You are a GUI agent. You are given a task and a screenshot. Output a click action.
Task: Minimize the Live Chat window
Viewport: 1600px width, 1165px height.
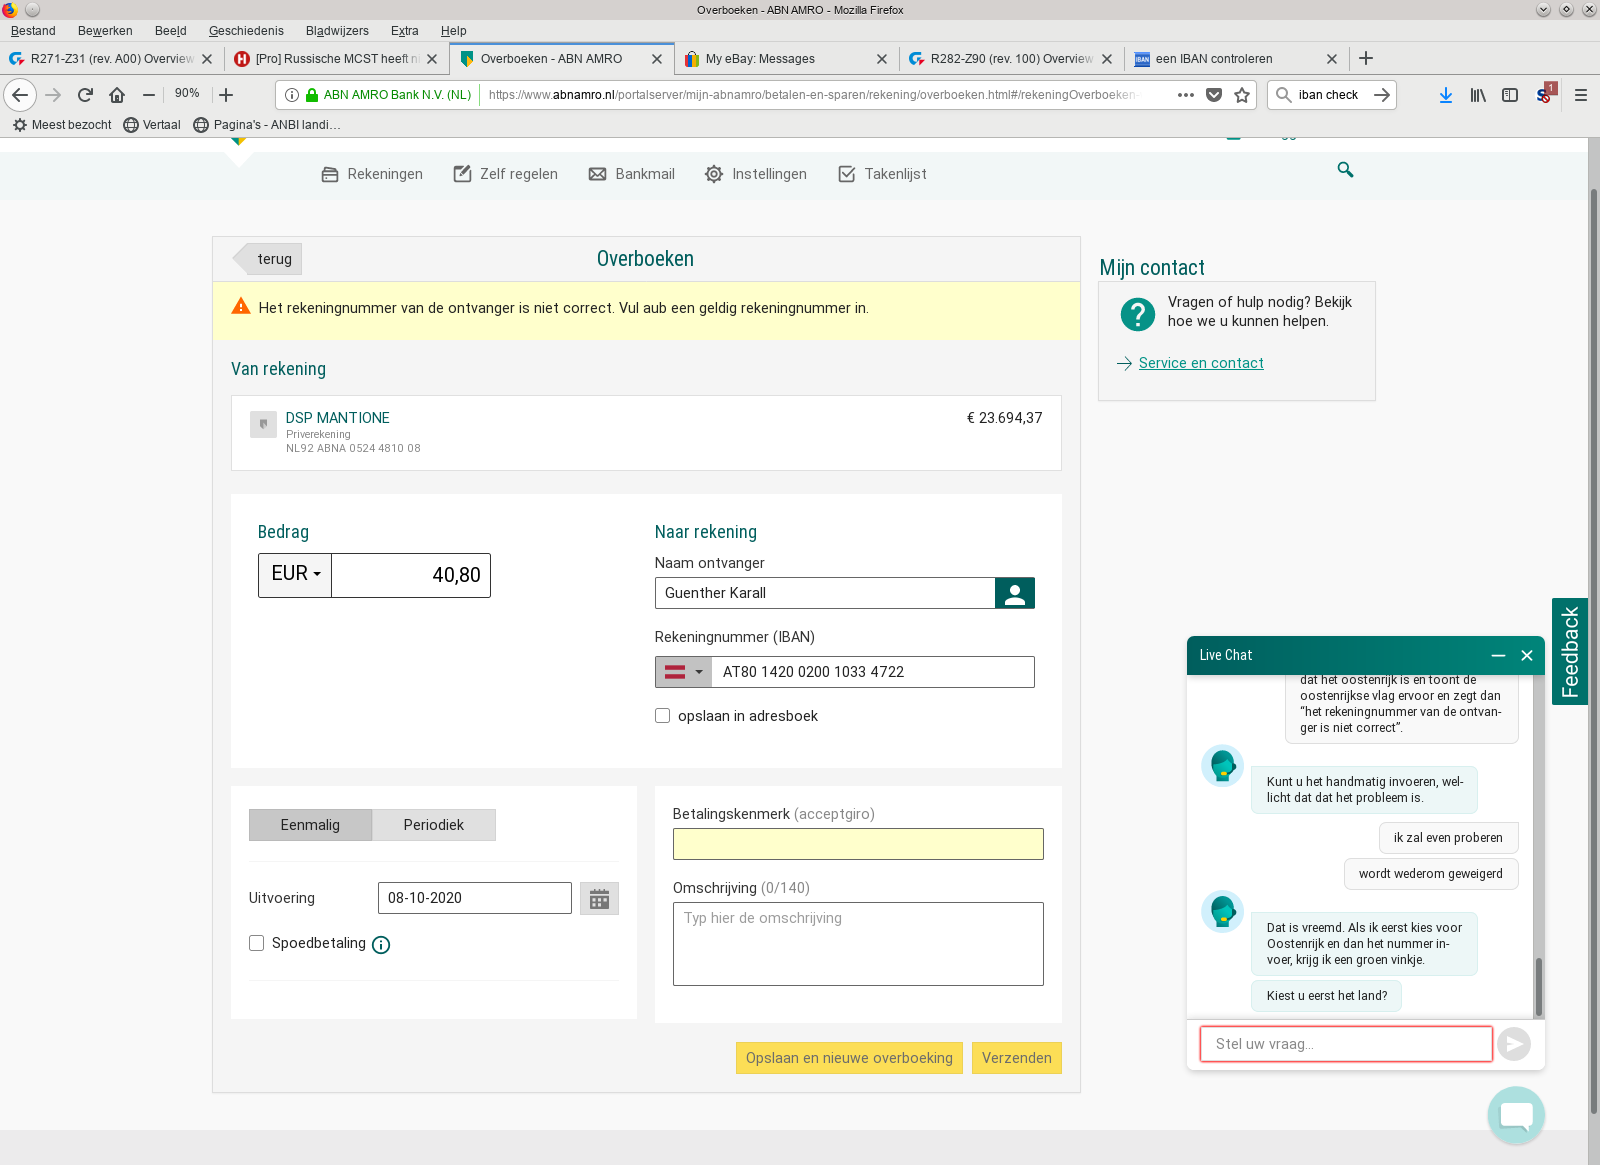click(x=1498, y=656)
